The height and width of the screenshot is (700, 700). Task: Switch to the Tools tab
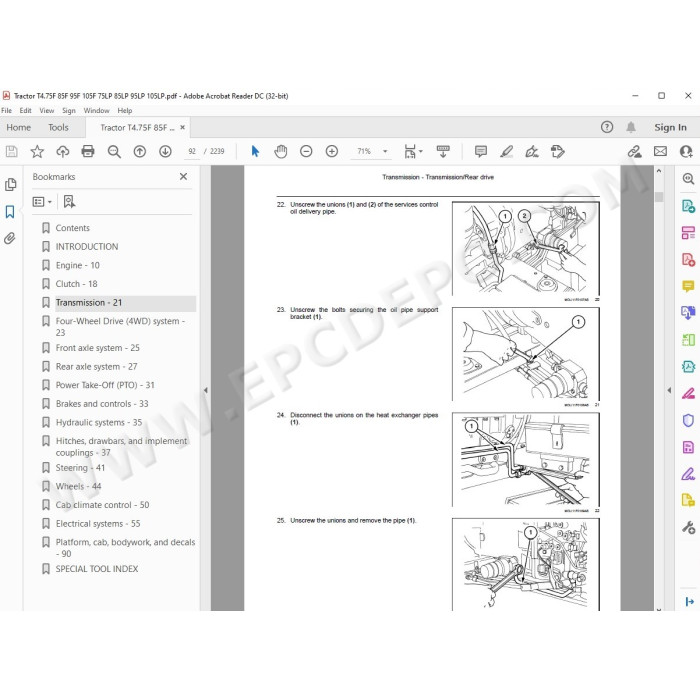[58, 128]
